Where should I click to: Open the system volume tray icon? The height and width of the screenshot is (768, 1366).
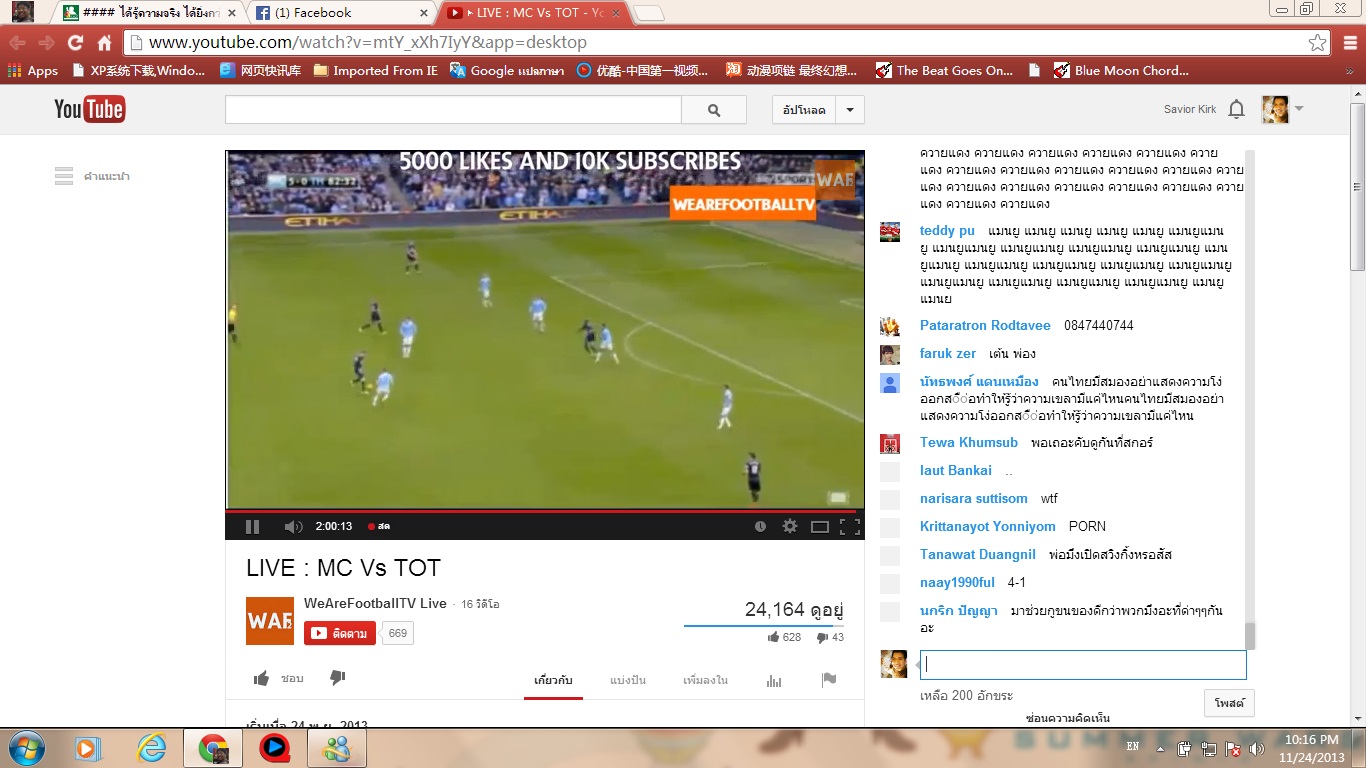tap(1256, 748)
